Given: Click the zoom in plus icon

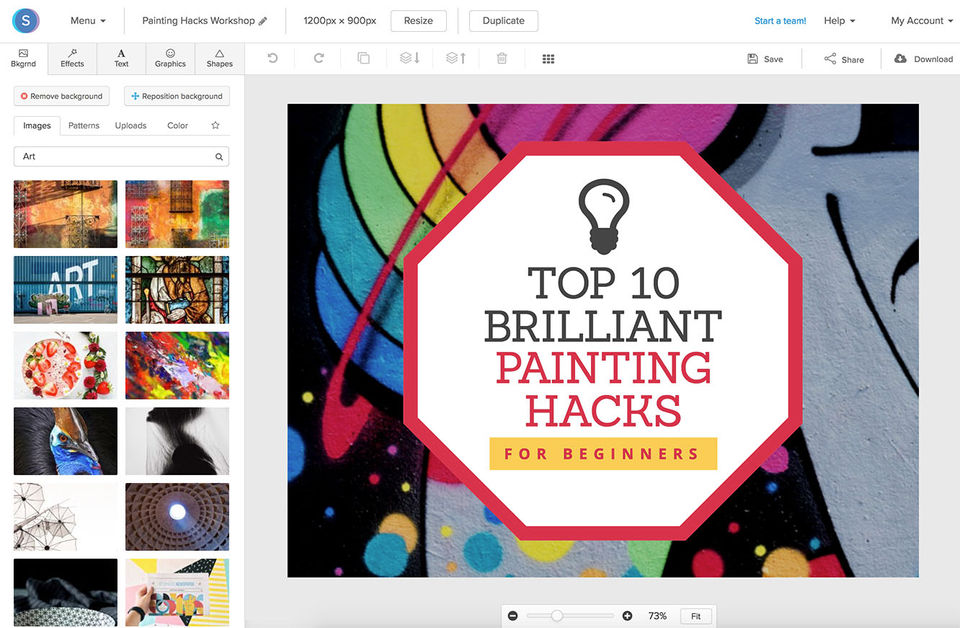Looking at the screenshot, I should pos(627,616).
